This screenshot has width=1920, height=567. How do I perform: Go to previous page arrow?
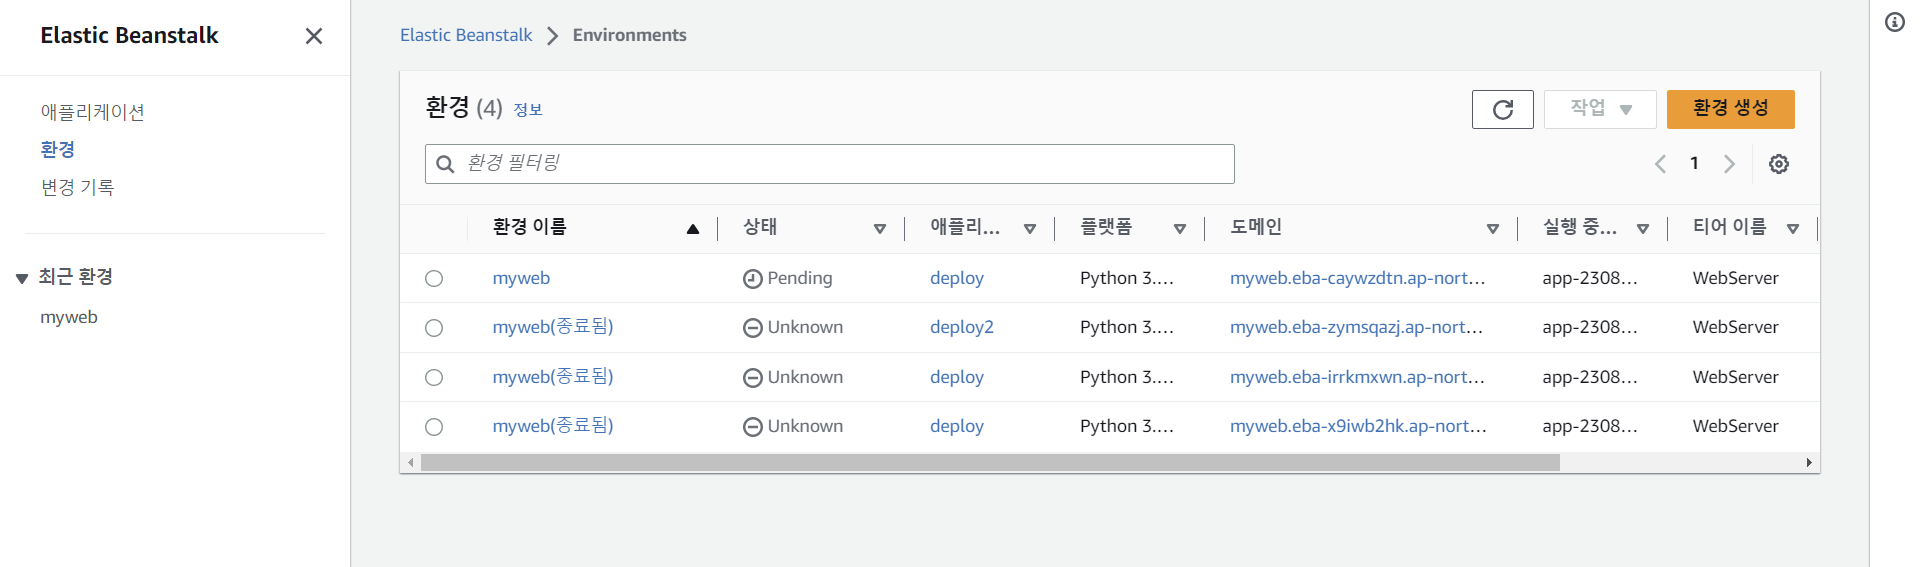(1660, 164)
